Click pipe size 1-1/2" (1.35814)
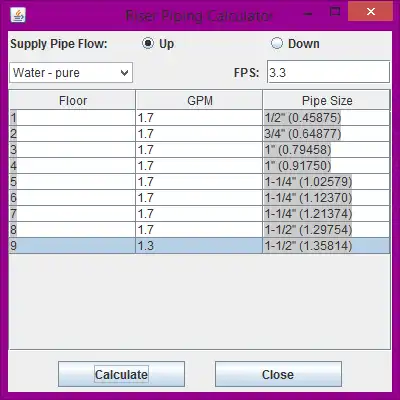Screen dimensions: 400x400 (326, 246)
